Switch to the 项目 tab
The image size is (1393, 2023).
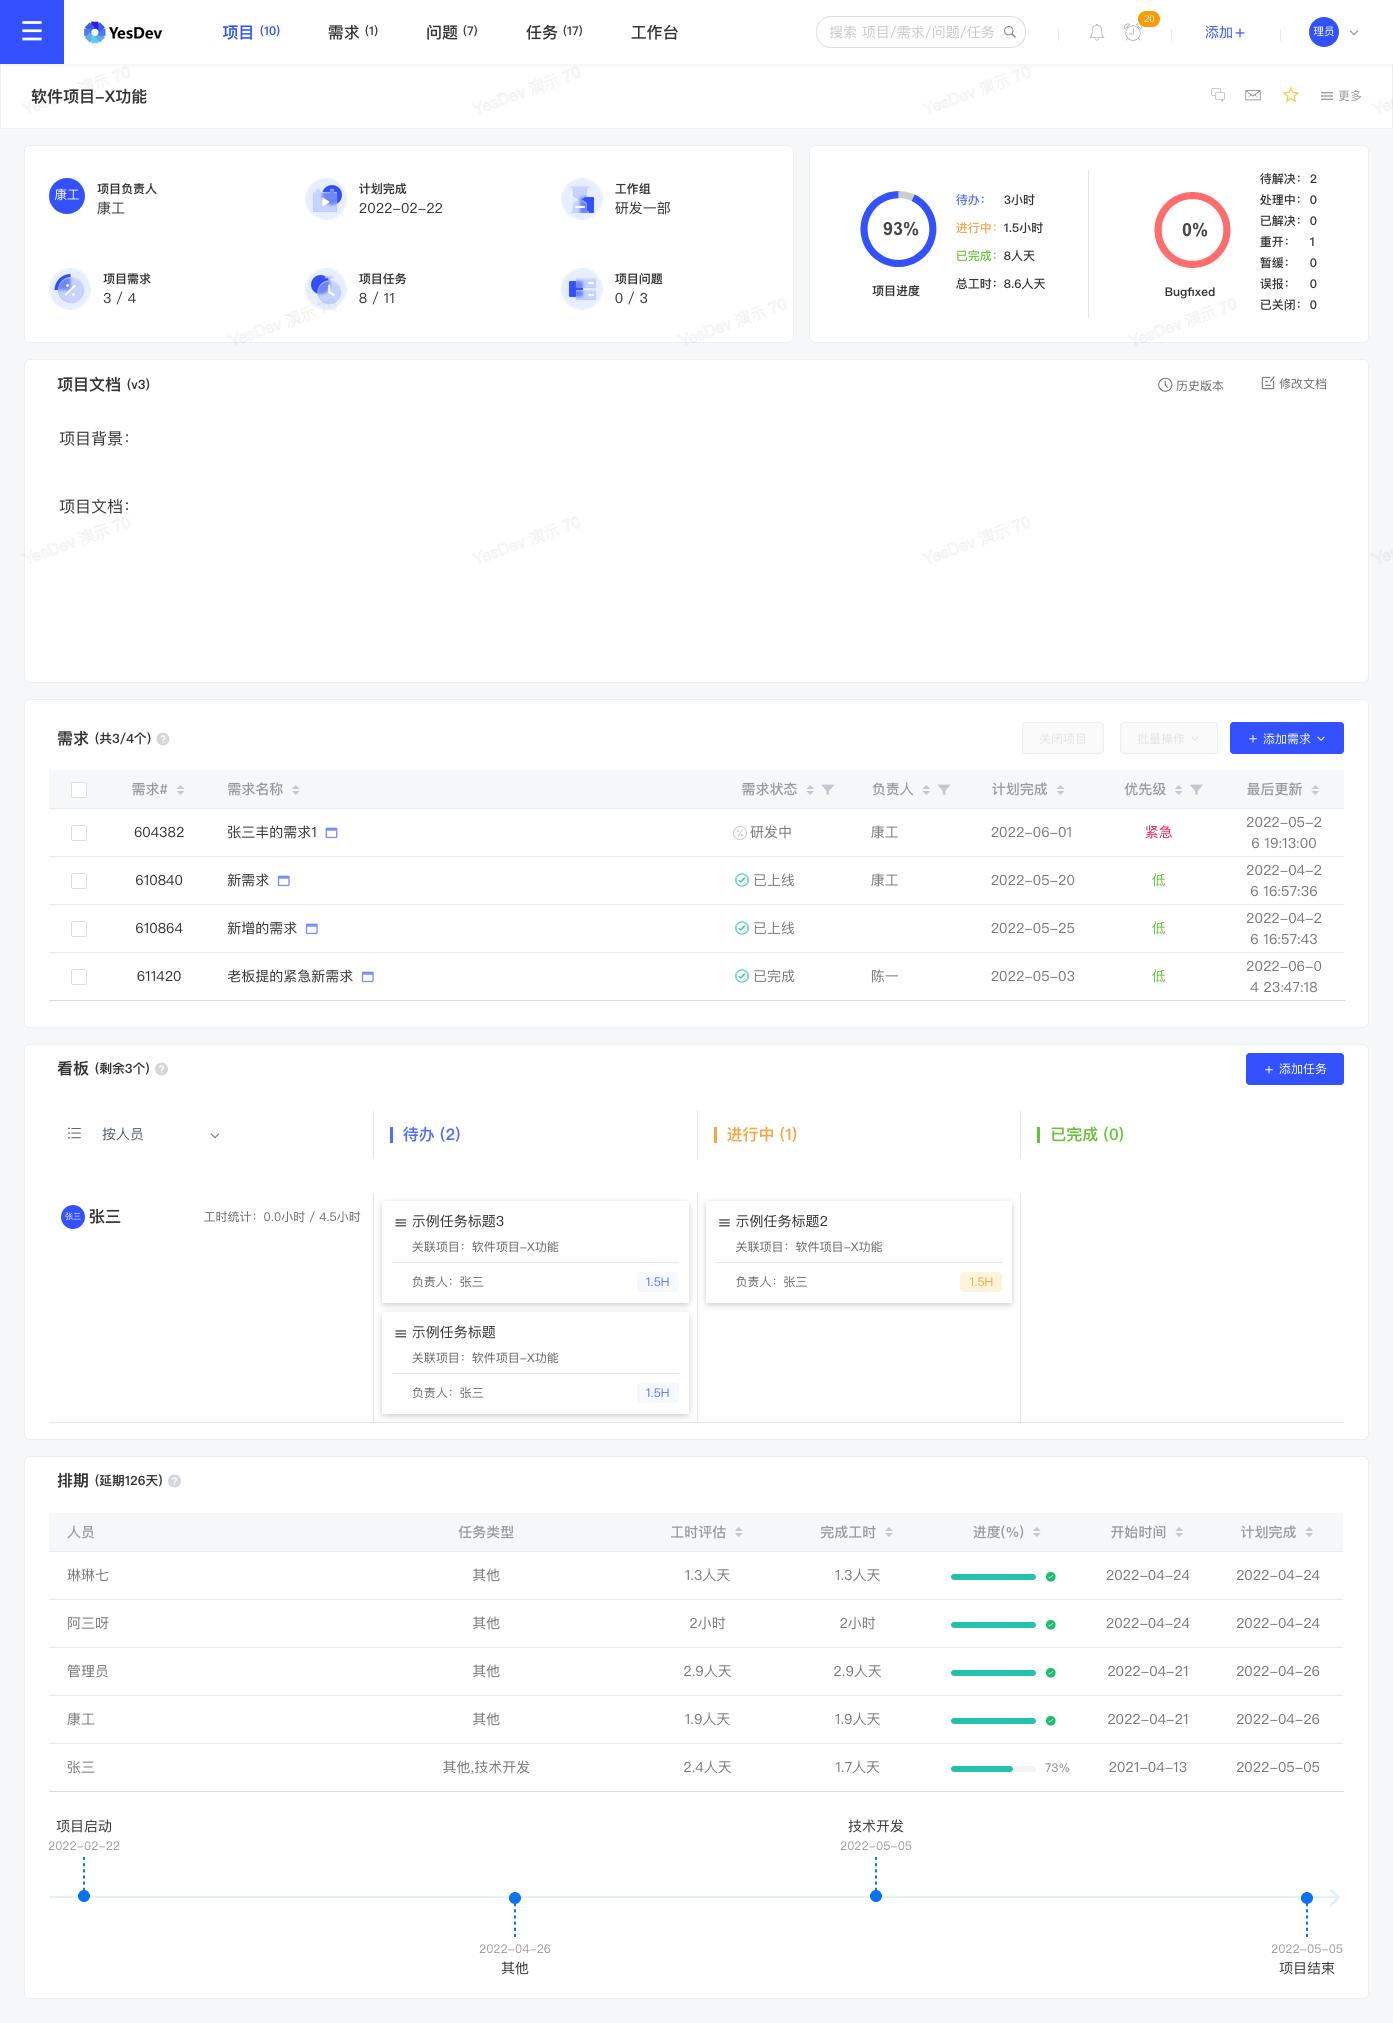(x=251, y=32)
